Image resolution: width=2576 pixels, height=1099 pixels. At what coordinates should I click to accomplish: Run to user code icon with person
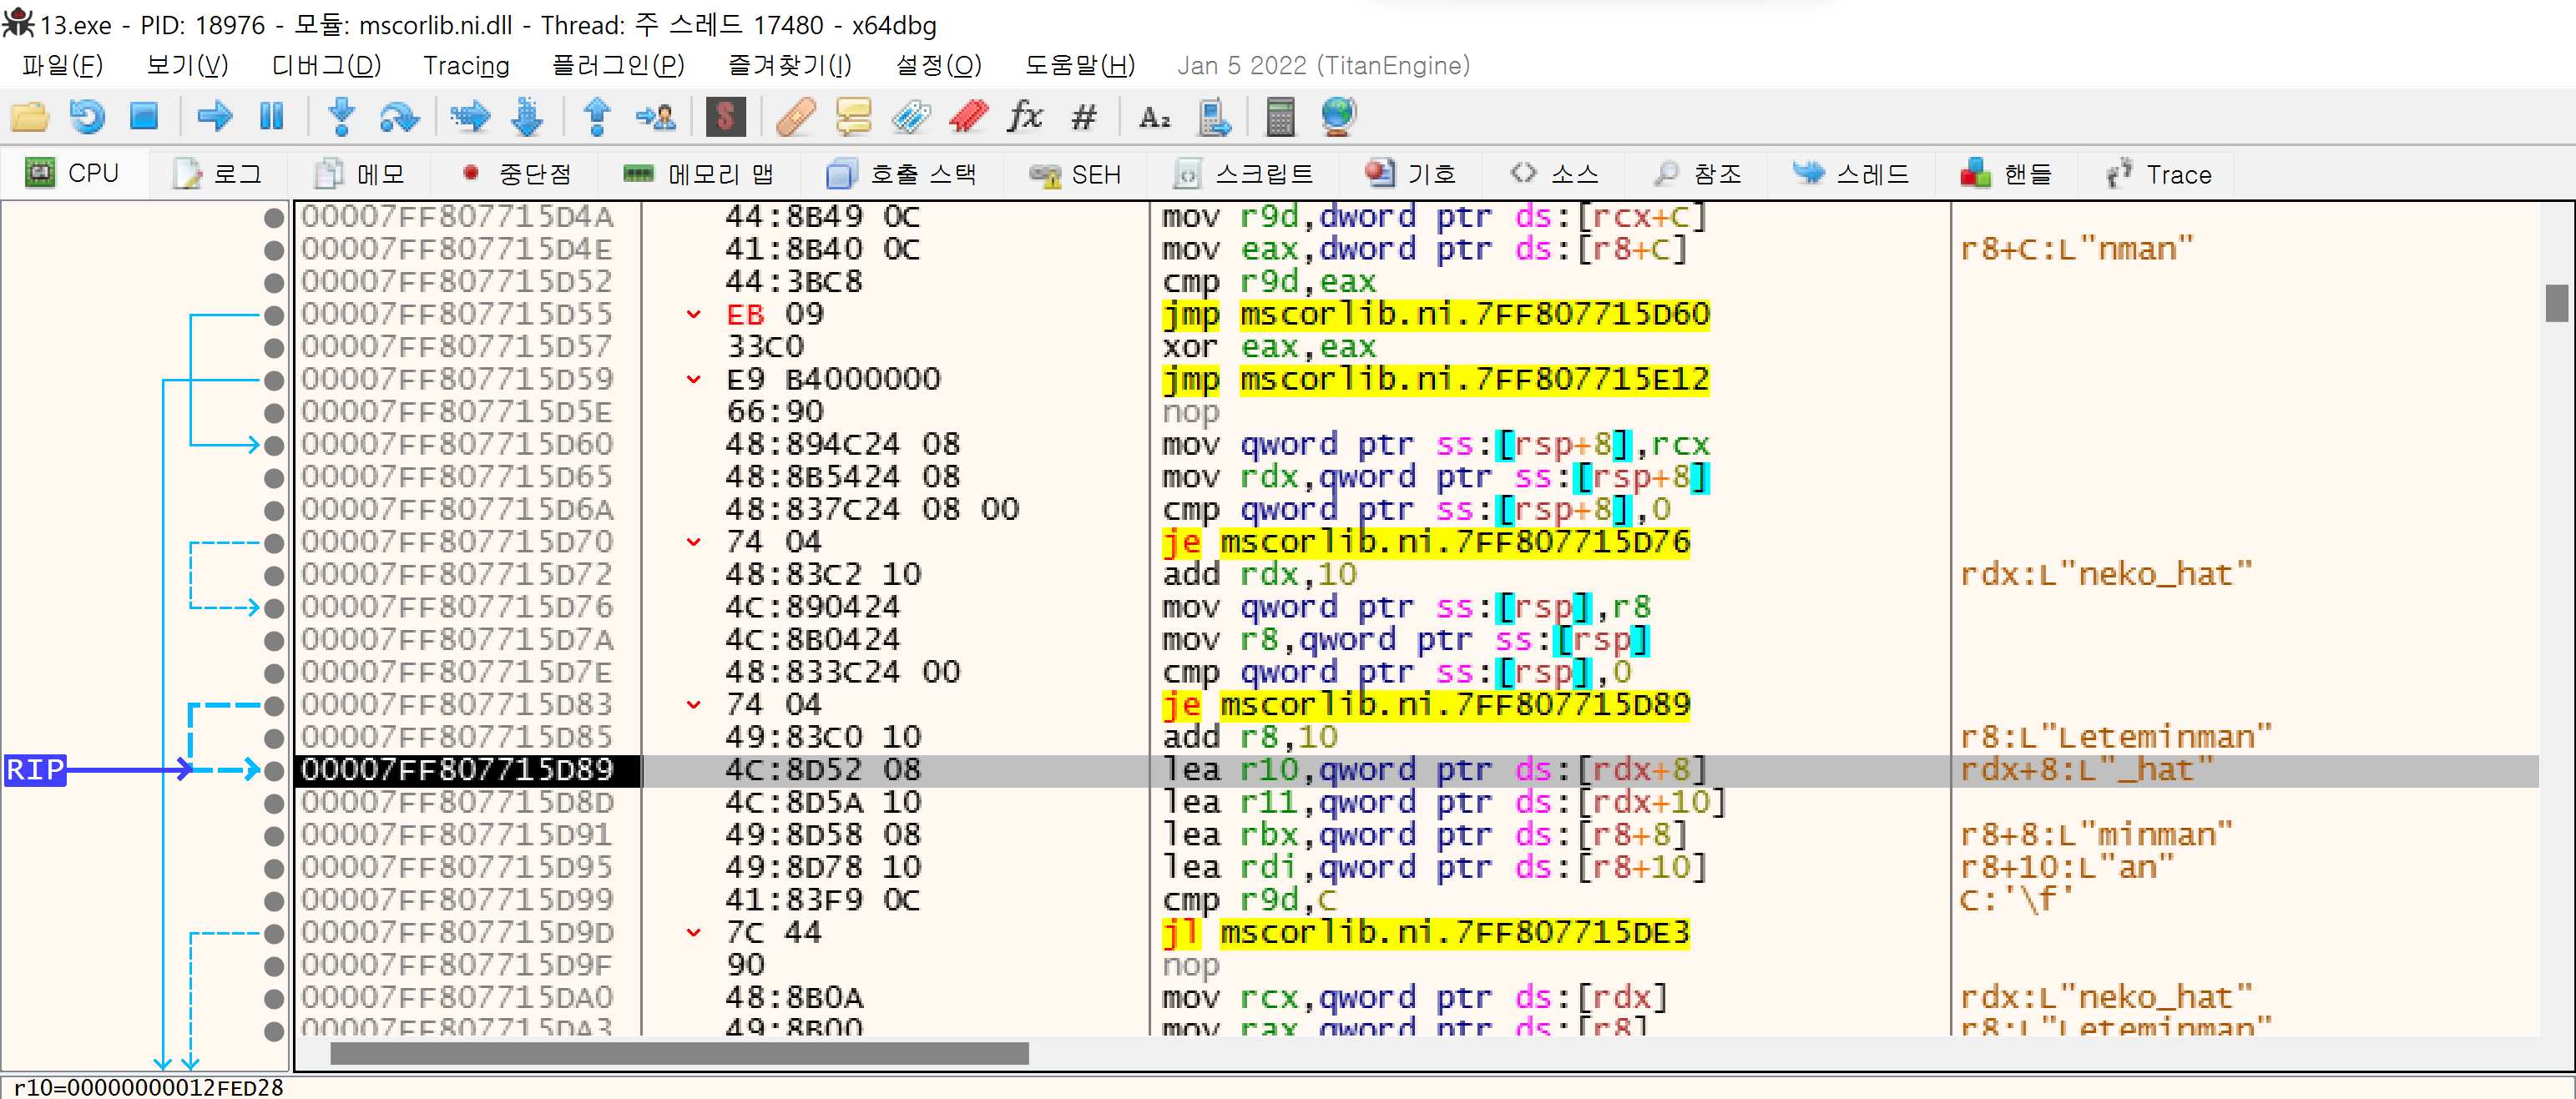click(x=656, y=117)
